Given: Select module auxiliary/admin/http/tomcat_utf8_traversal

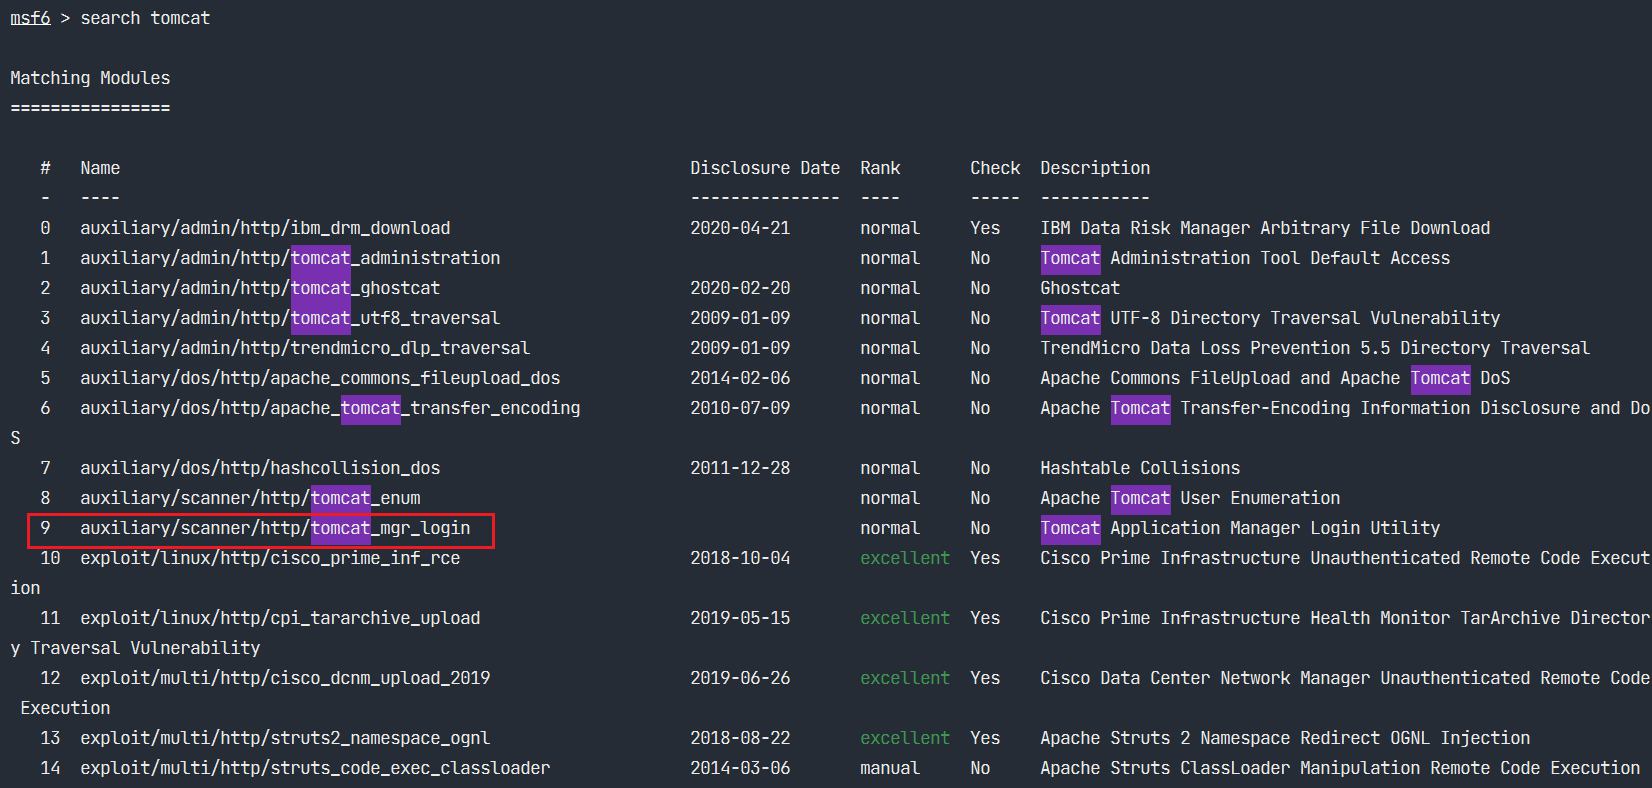Looking at the screenshot, I should pyautogui.click(x=290, y=318).
